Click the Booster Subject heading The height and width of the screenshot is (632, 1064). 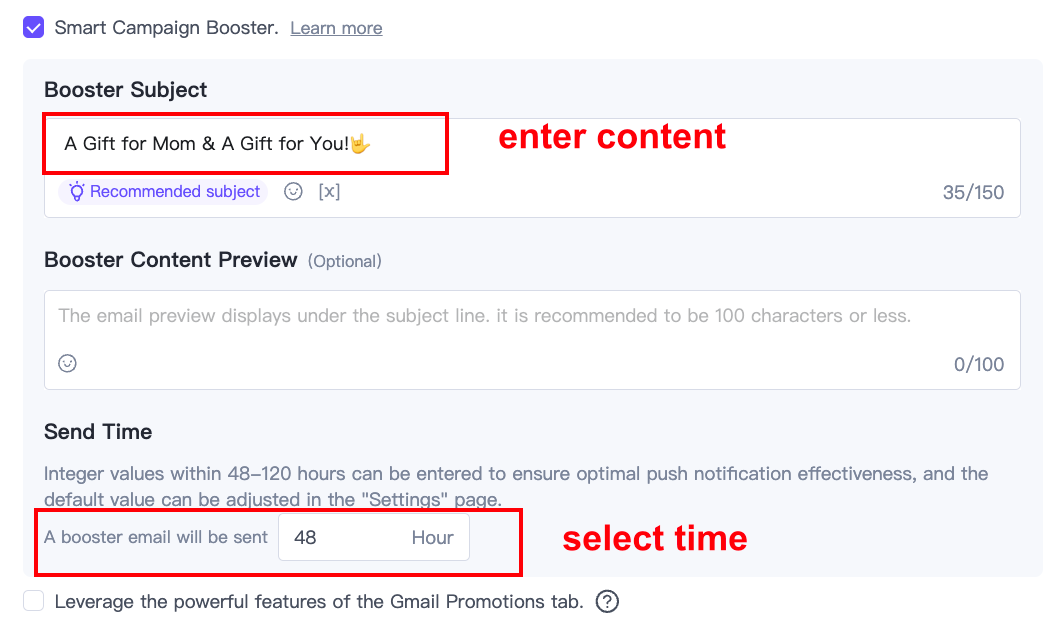pos(126,90)
